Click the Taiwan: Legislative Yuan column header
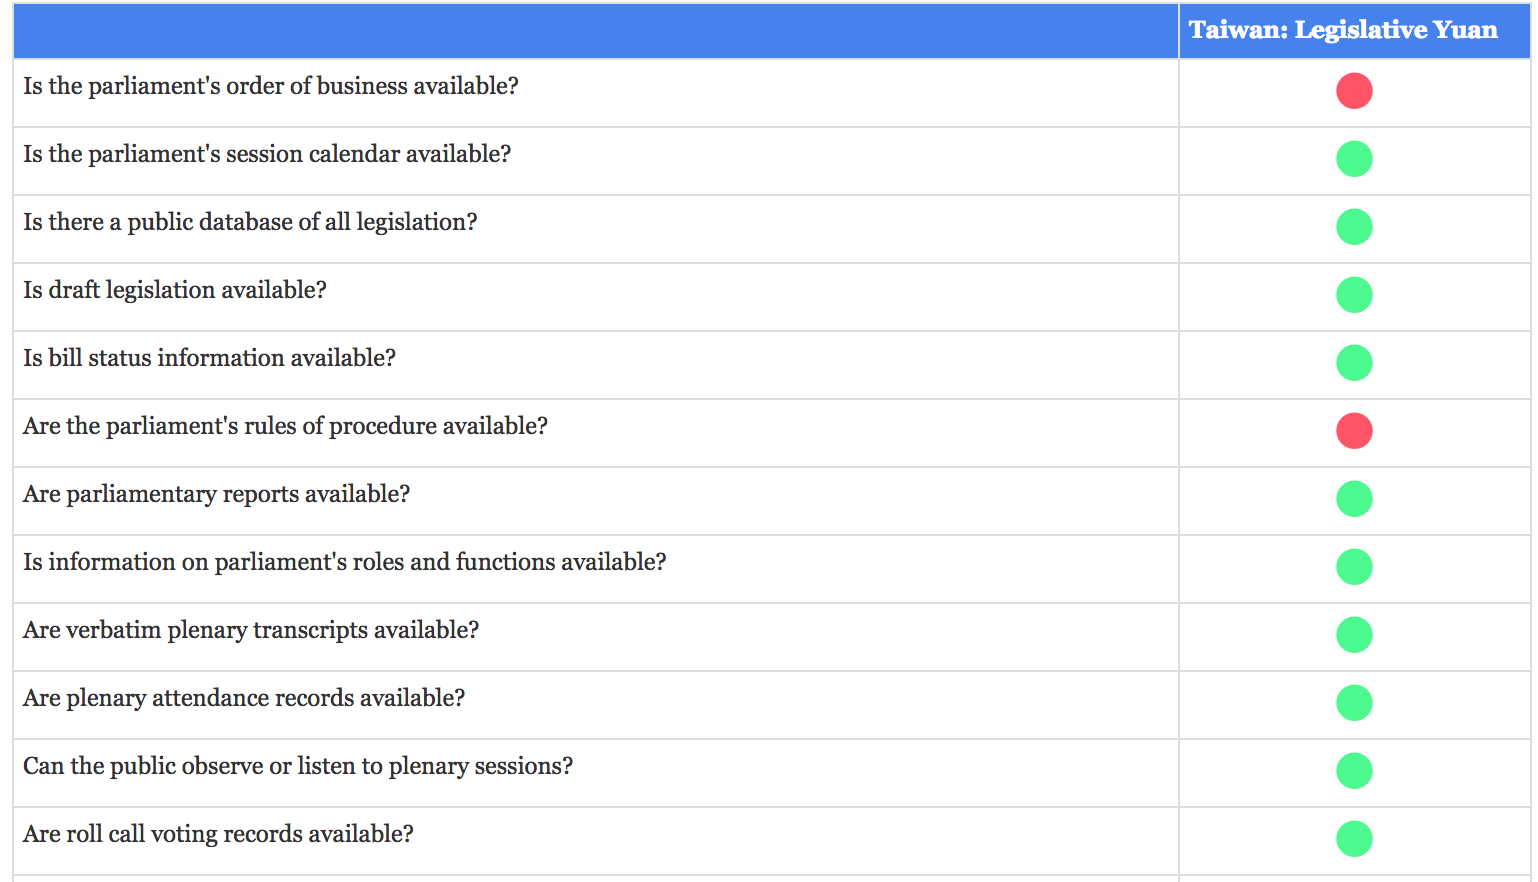Screen dimensions: 1538x882 tap(1343, 30)
